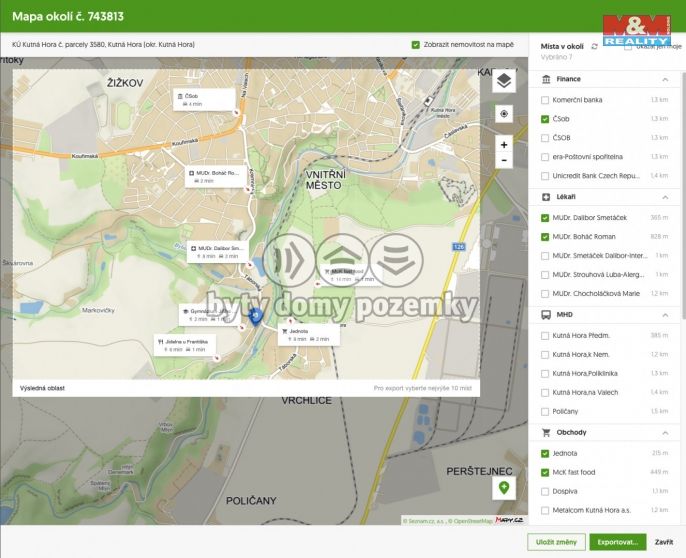Uncheck Zobrazit nemovitost na mapě
Viewport: 686px width, 558px height.
coord(416,45)
